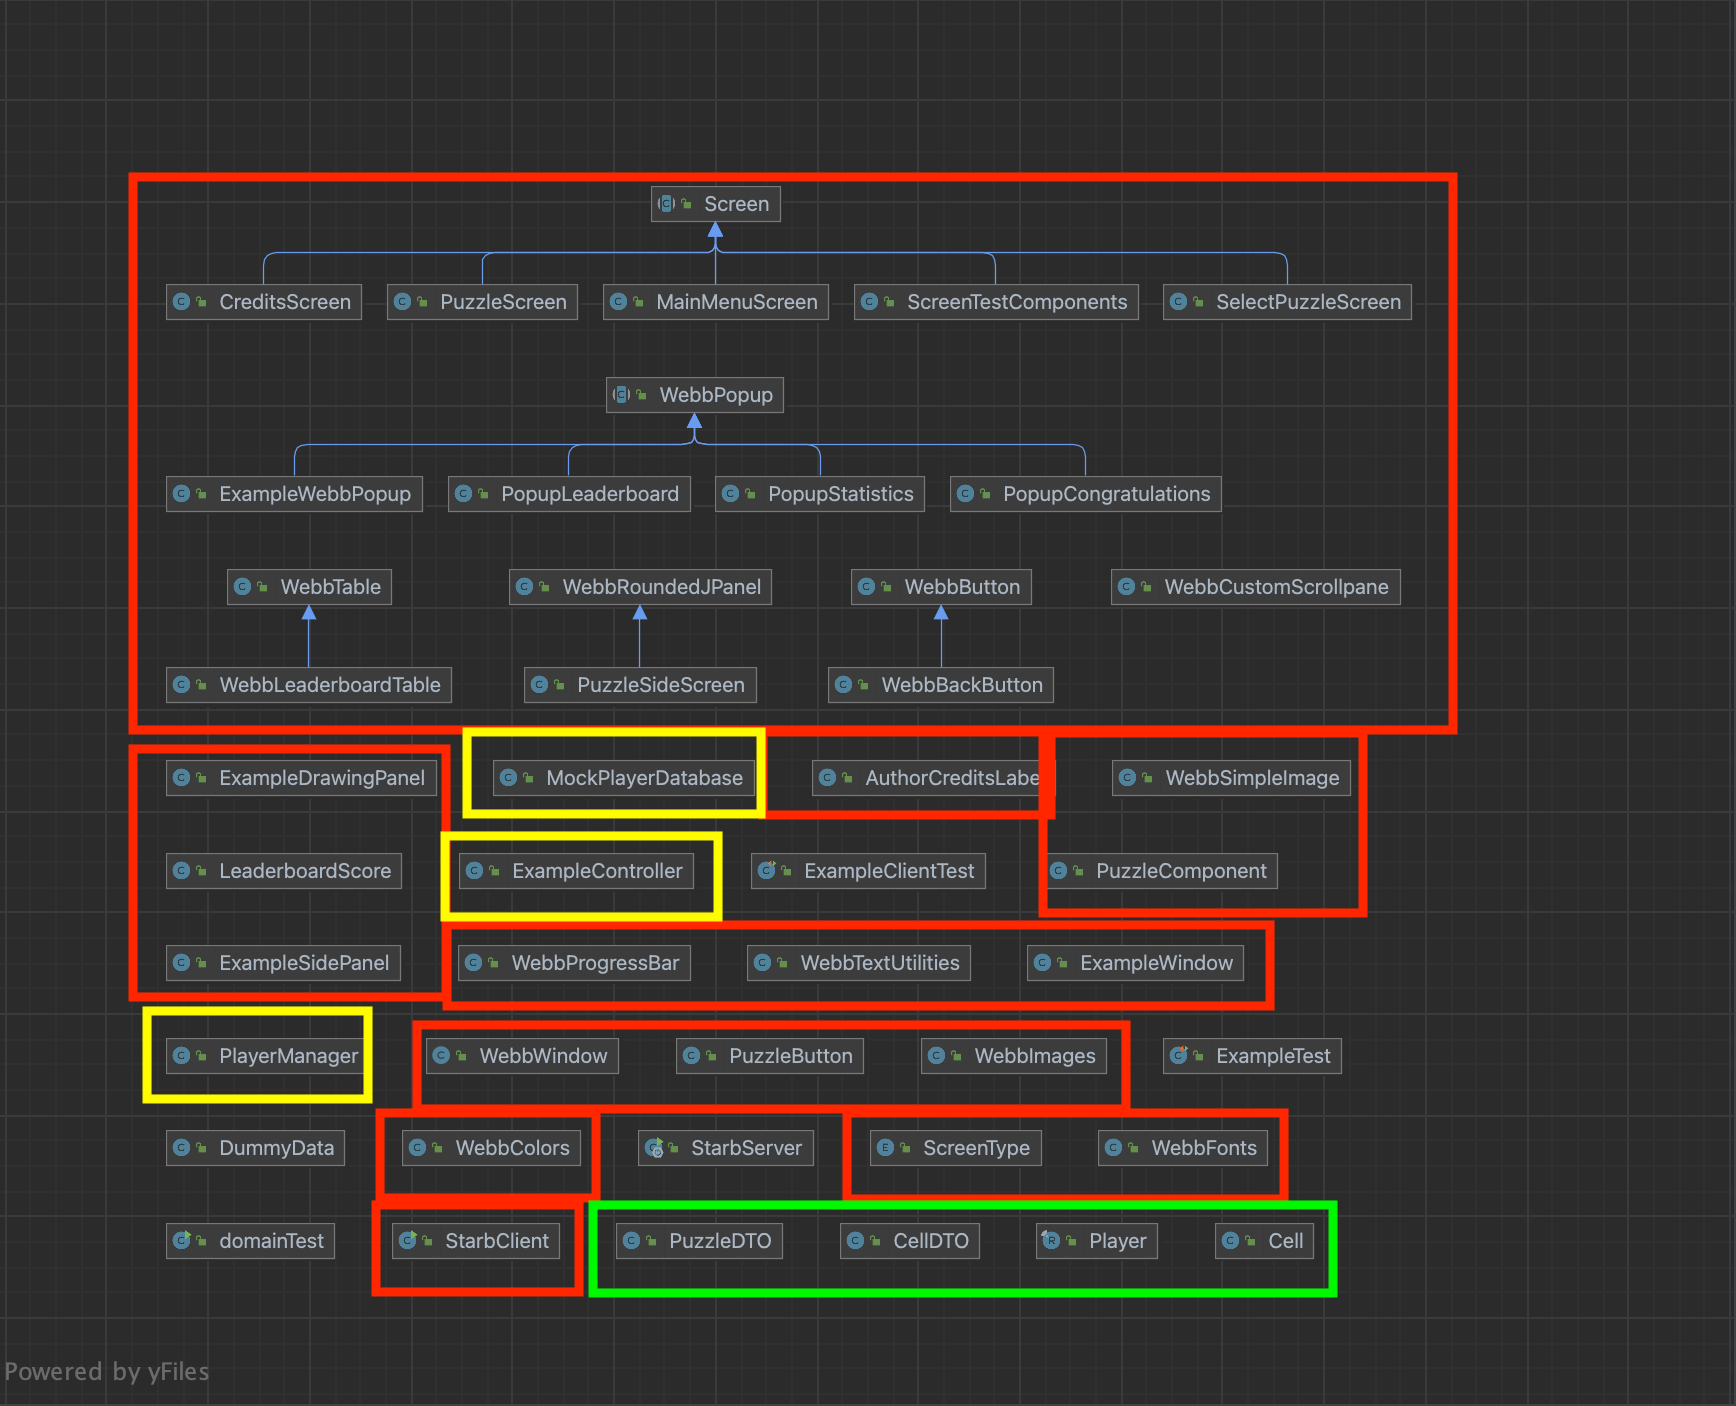
Task: Select the WebbCustomScrollpane node
Action: (x=1255, y=587)
